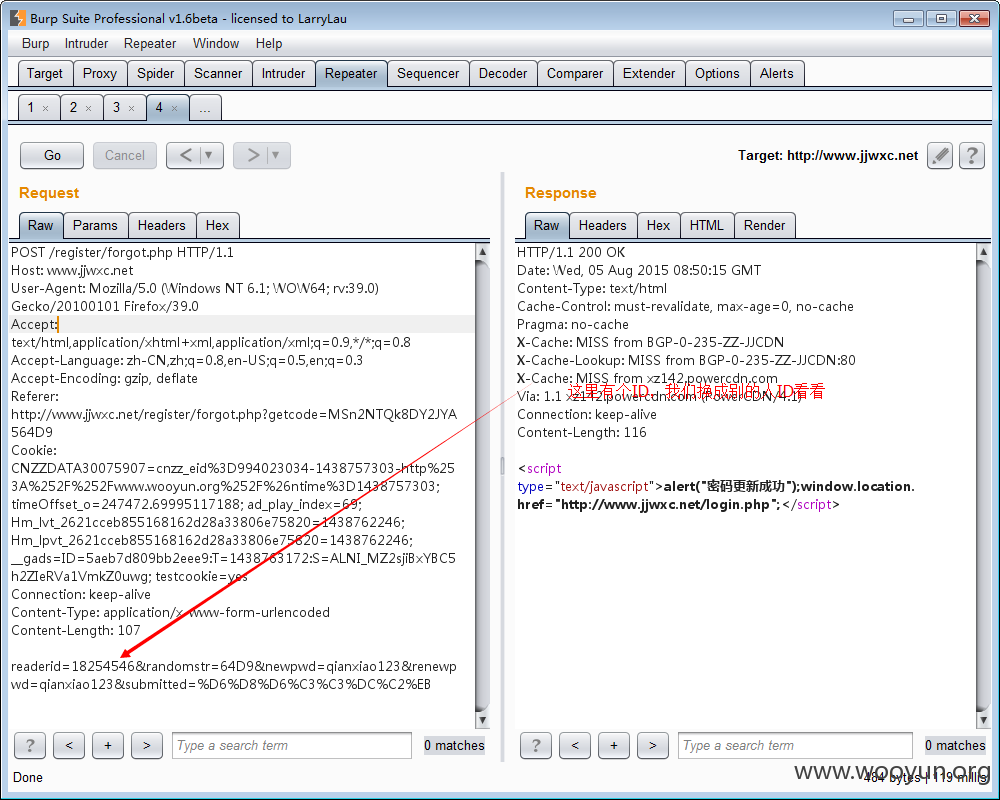Open response search help button
Viewport: 1000px width, 800px height.
(x=536, y=745)
